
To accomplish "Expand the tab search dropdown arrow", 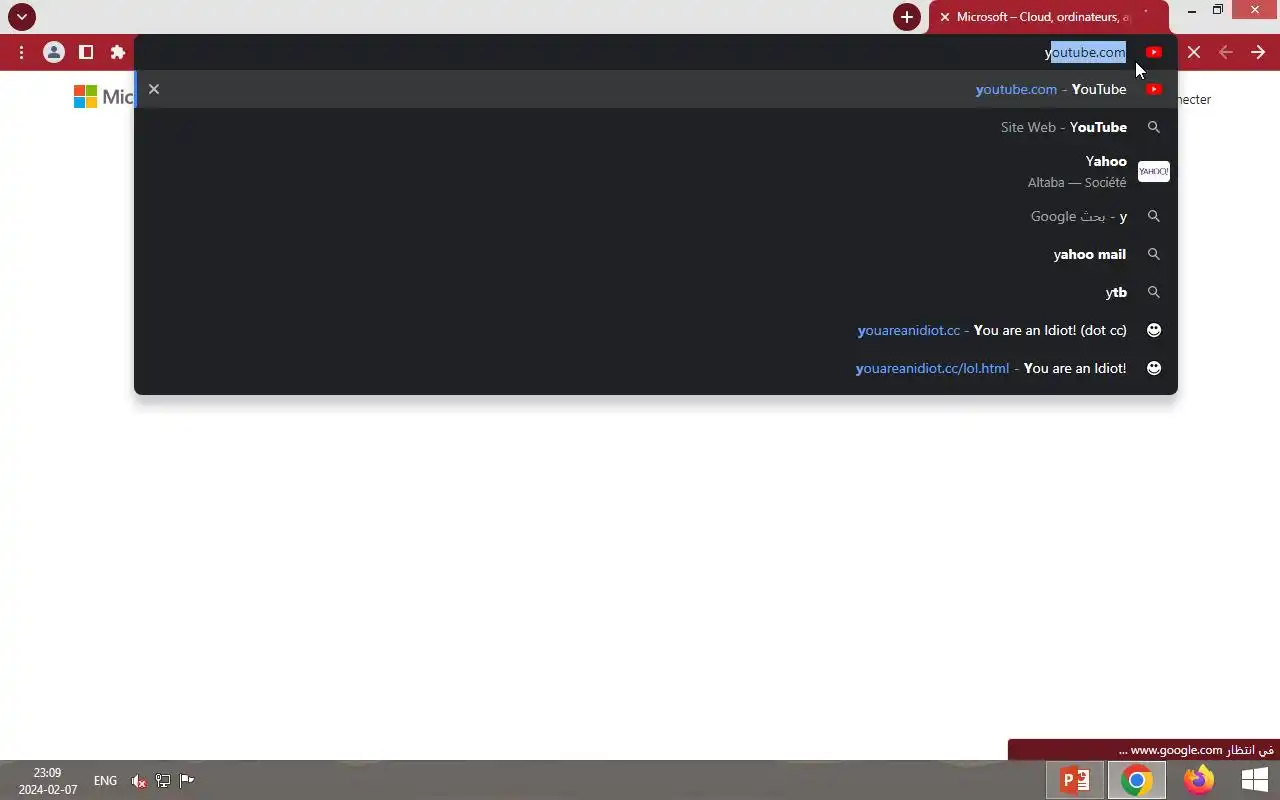I will click(21, 17).
